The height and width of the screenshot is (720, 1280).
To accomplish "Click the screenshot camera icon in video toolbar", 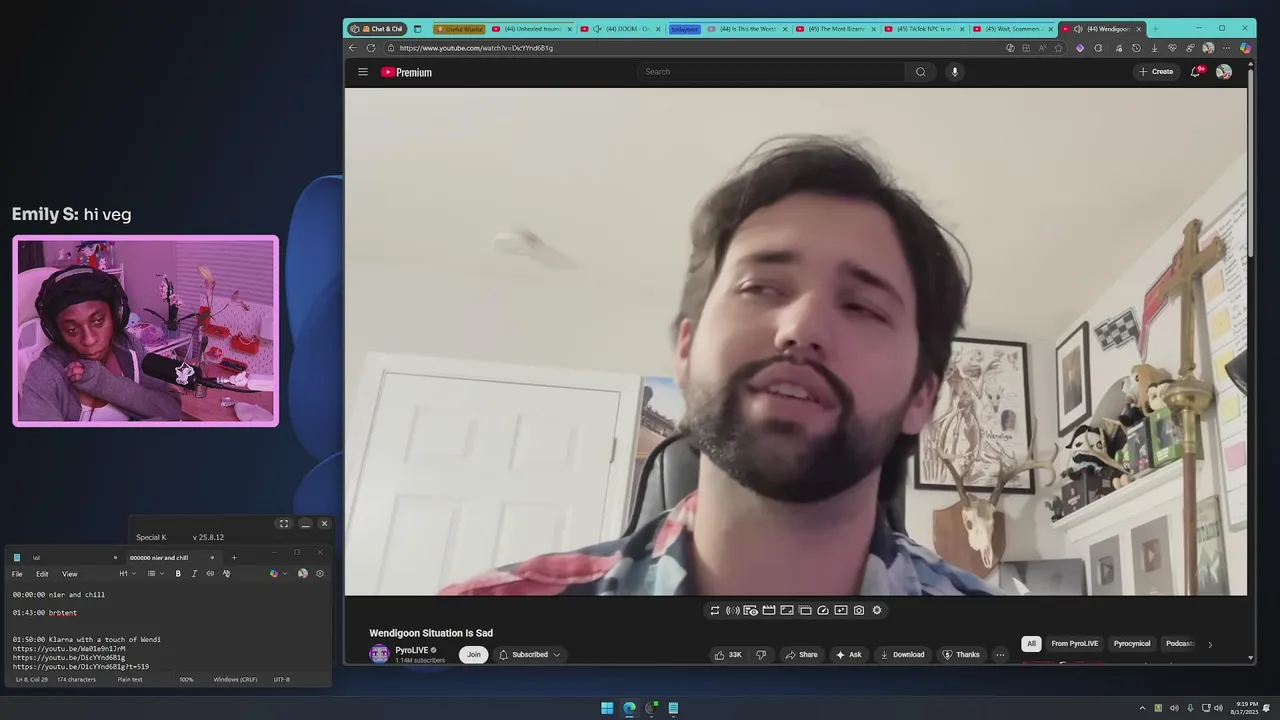I will [x=859, y=610].
